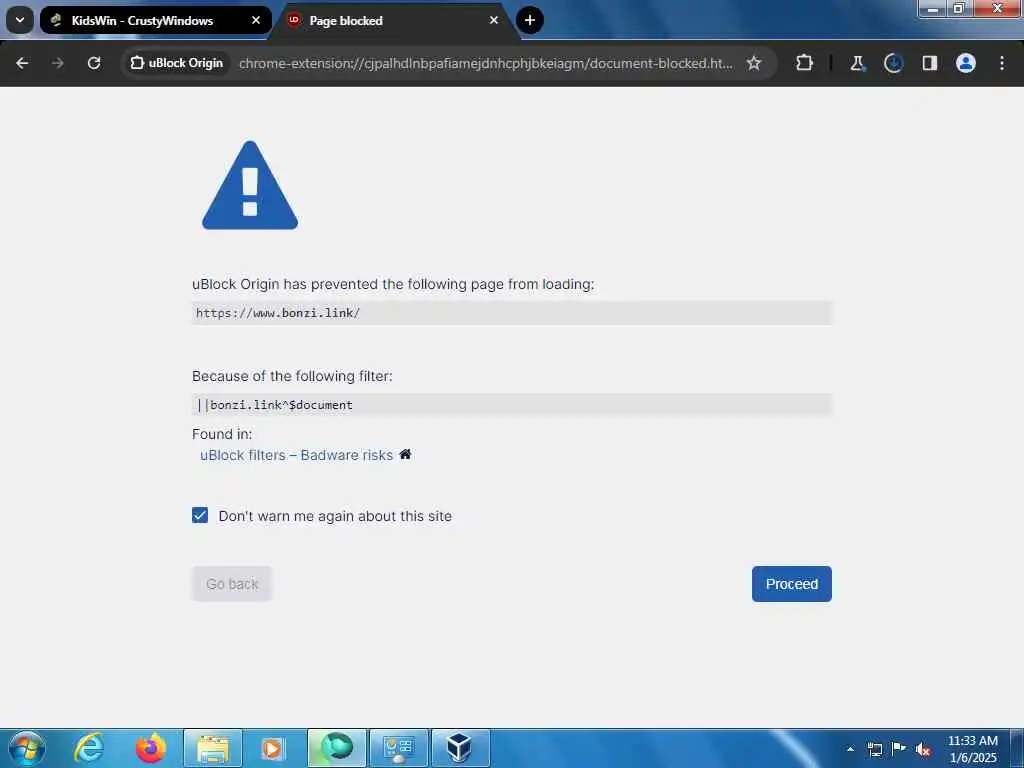Click the uBlock Origin extension chip
The image size is (1024, 768).
176,63
